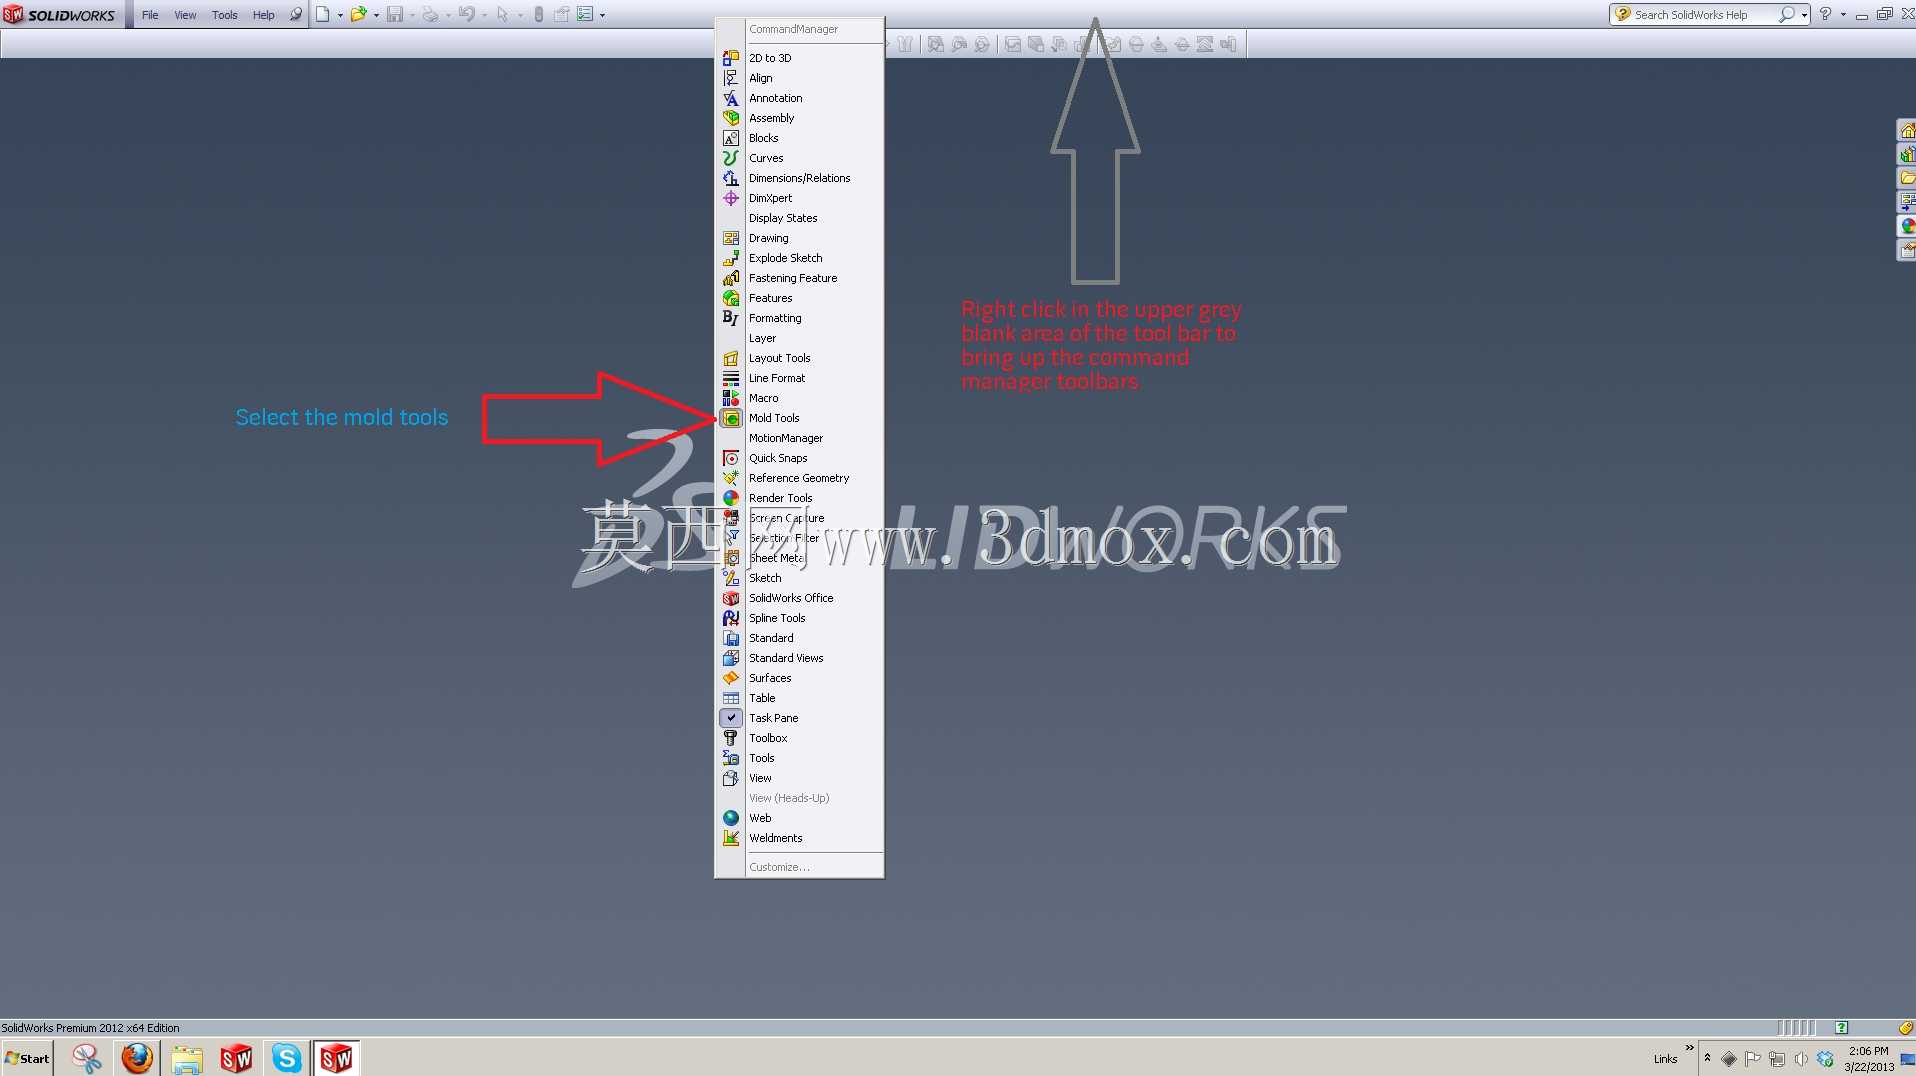Click the Spline Tools icon

pos(731,618)
